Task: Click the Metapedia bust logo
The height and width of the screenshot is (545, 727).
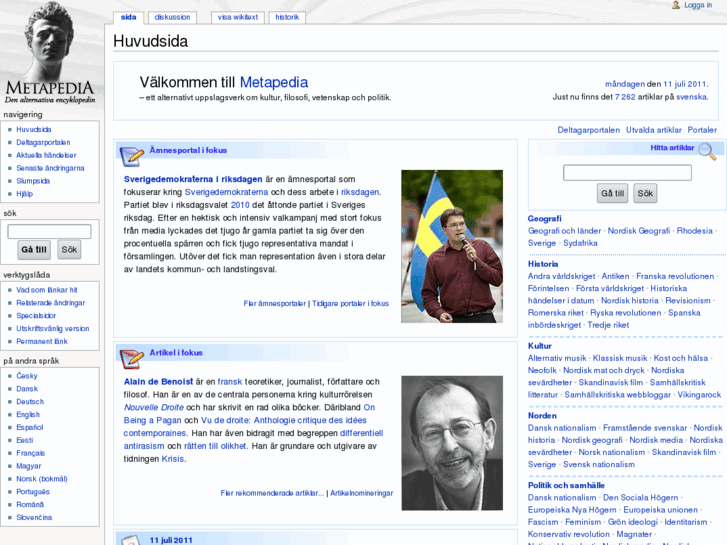Action: (50, 53)
